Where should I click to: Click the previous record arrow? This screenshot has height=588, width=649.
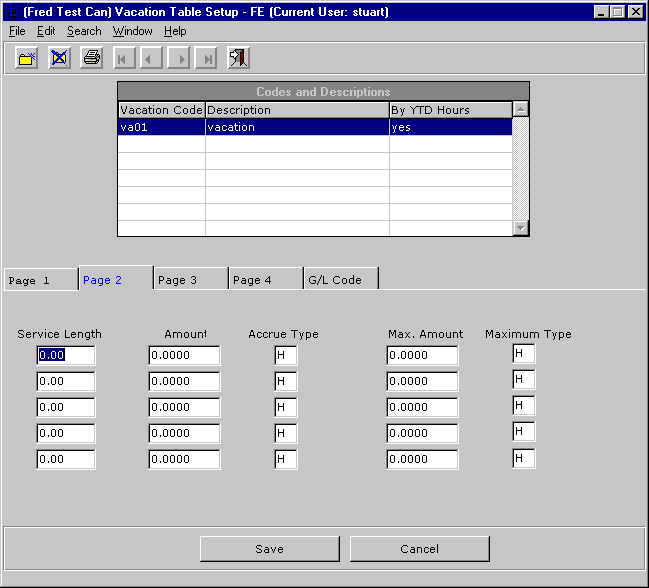[151, 58]
